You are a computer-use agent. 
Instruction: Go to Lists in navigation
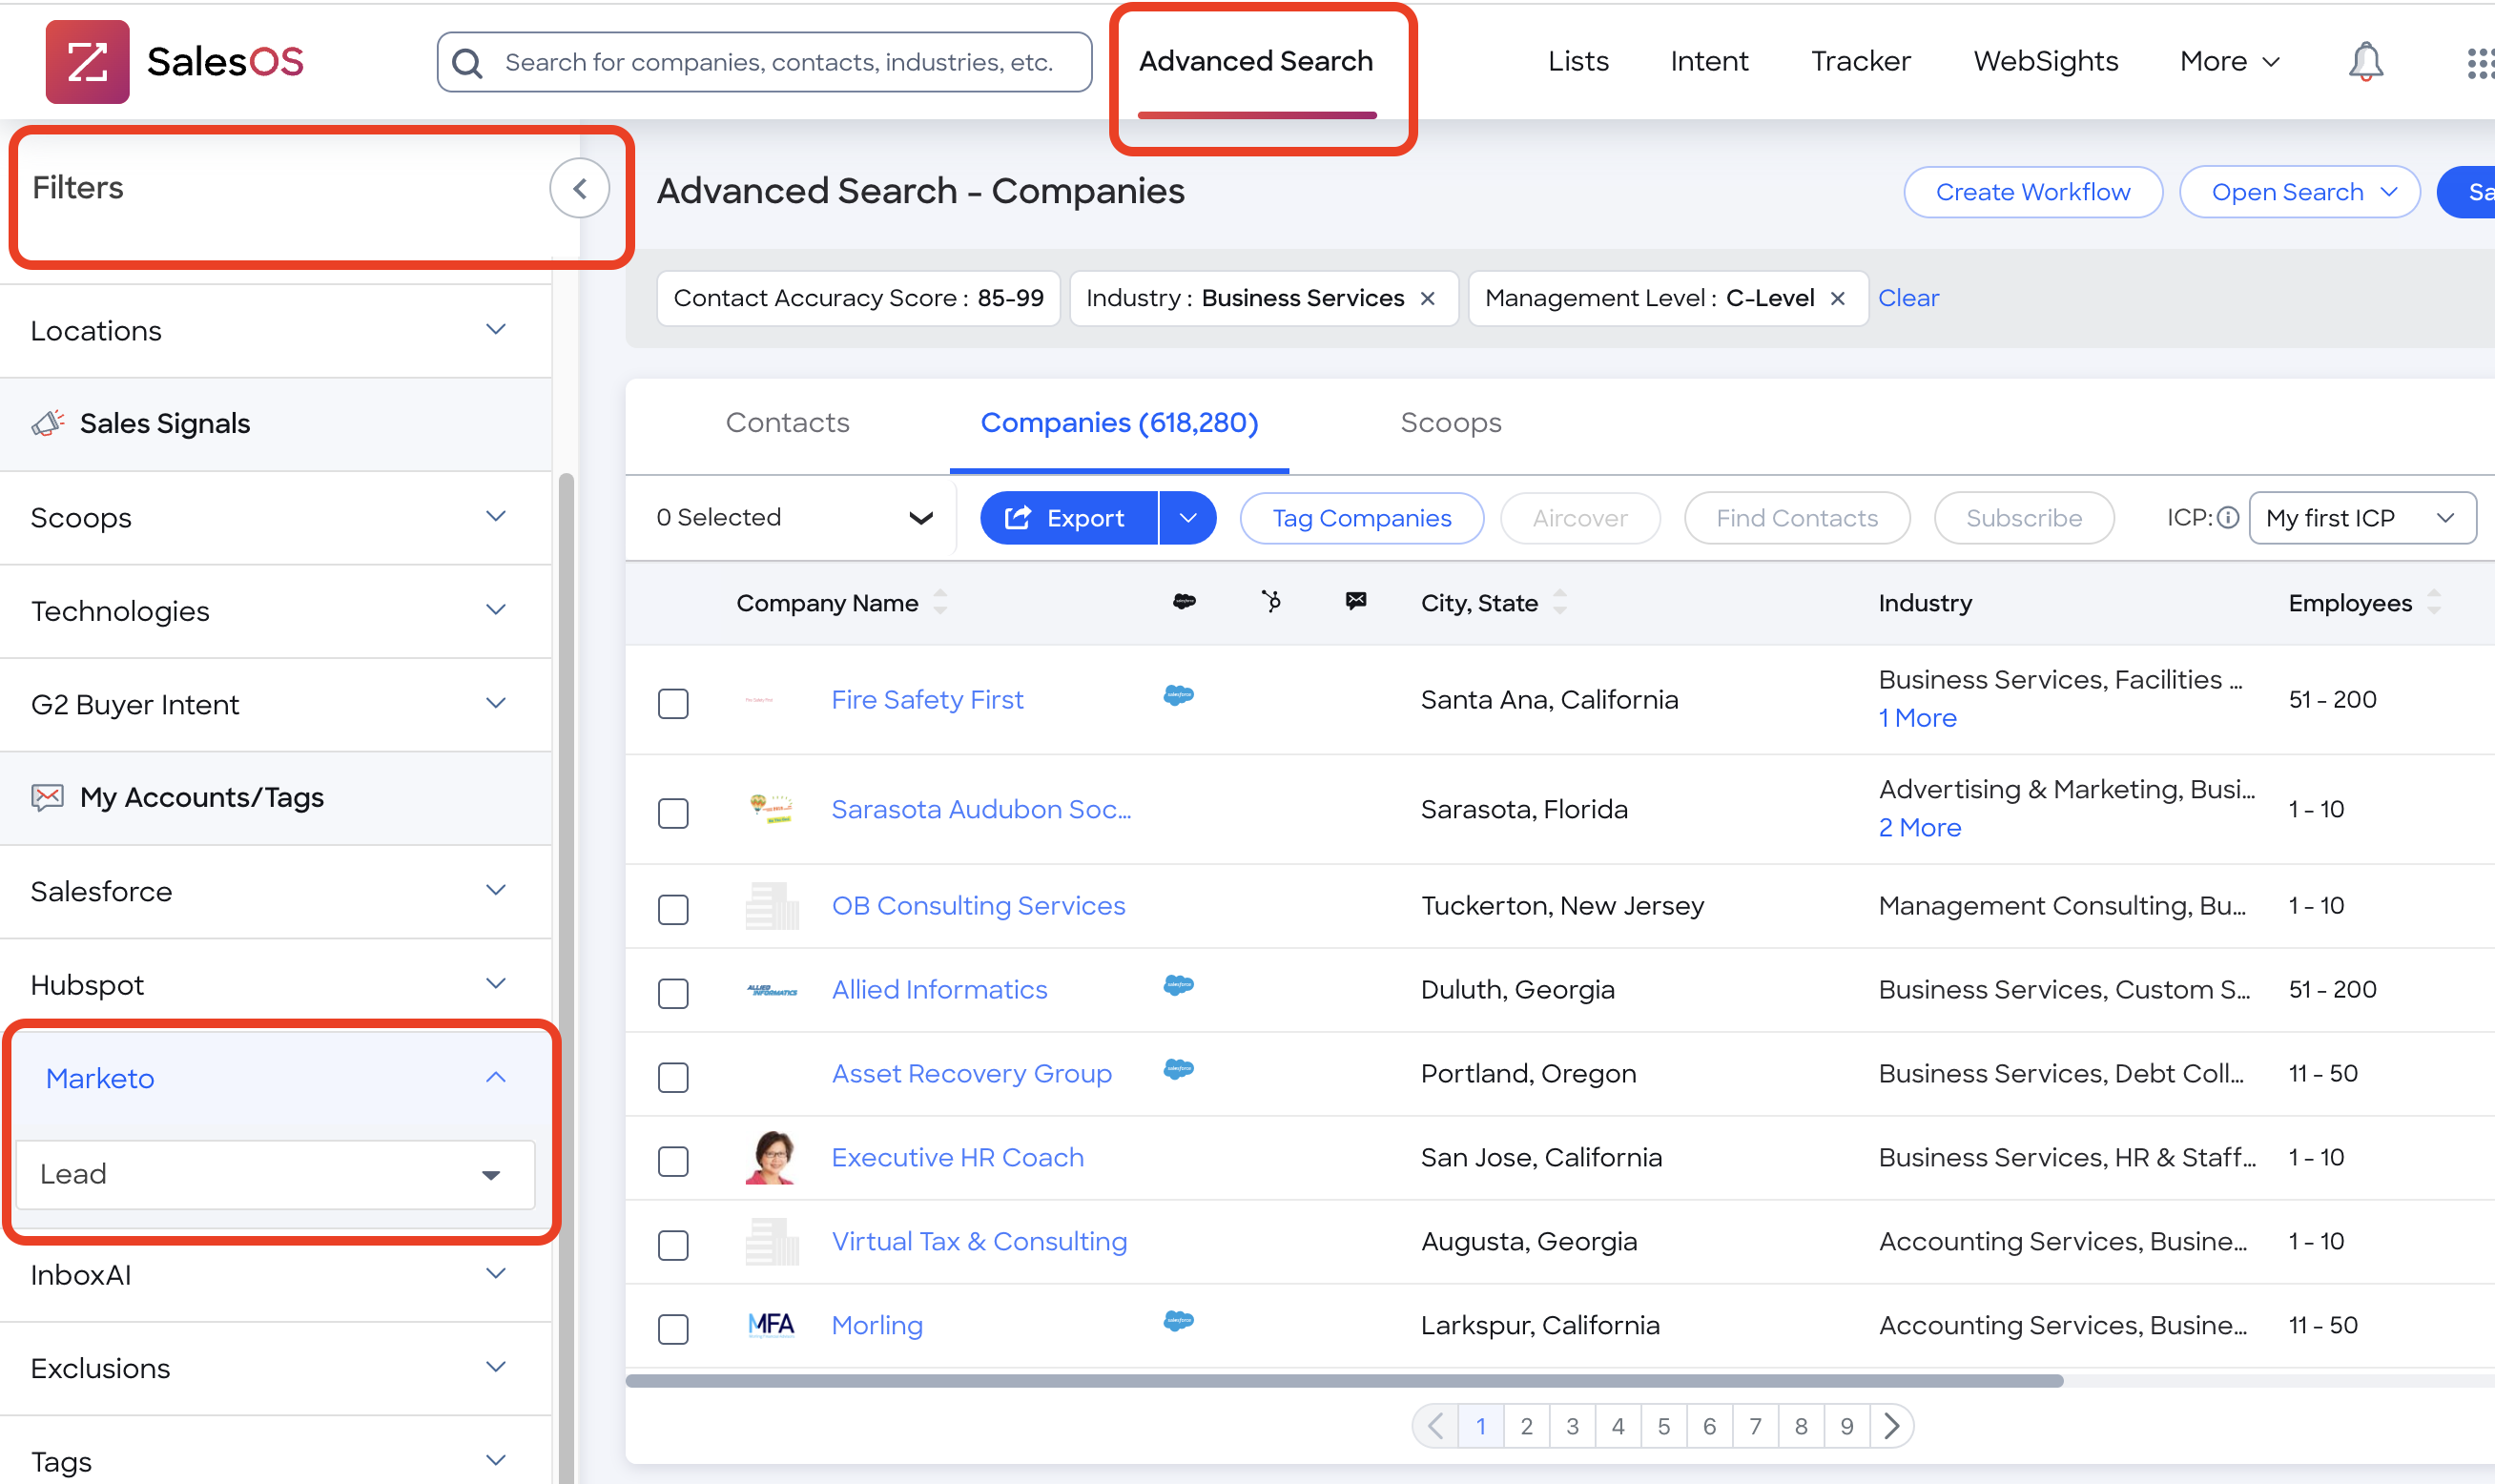click(x=1578, y=62)
